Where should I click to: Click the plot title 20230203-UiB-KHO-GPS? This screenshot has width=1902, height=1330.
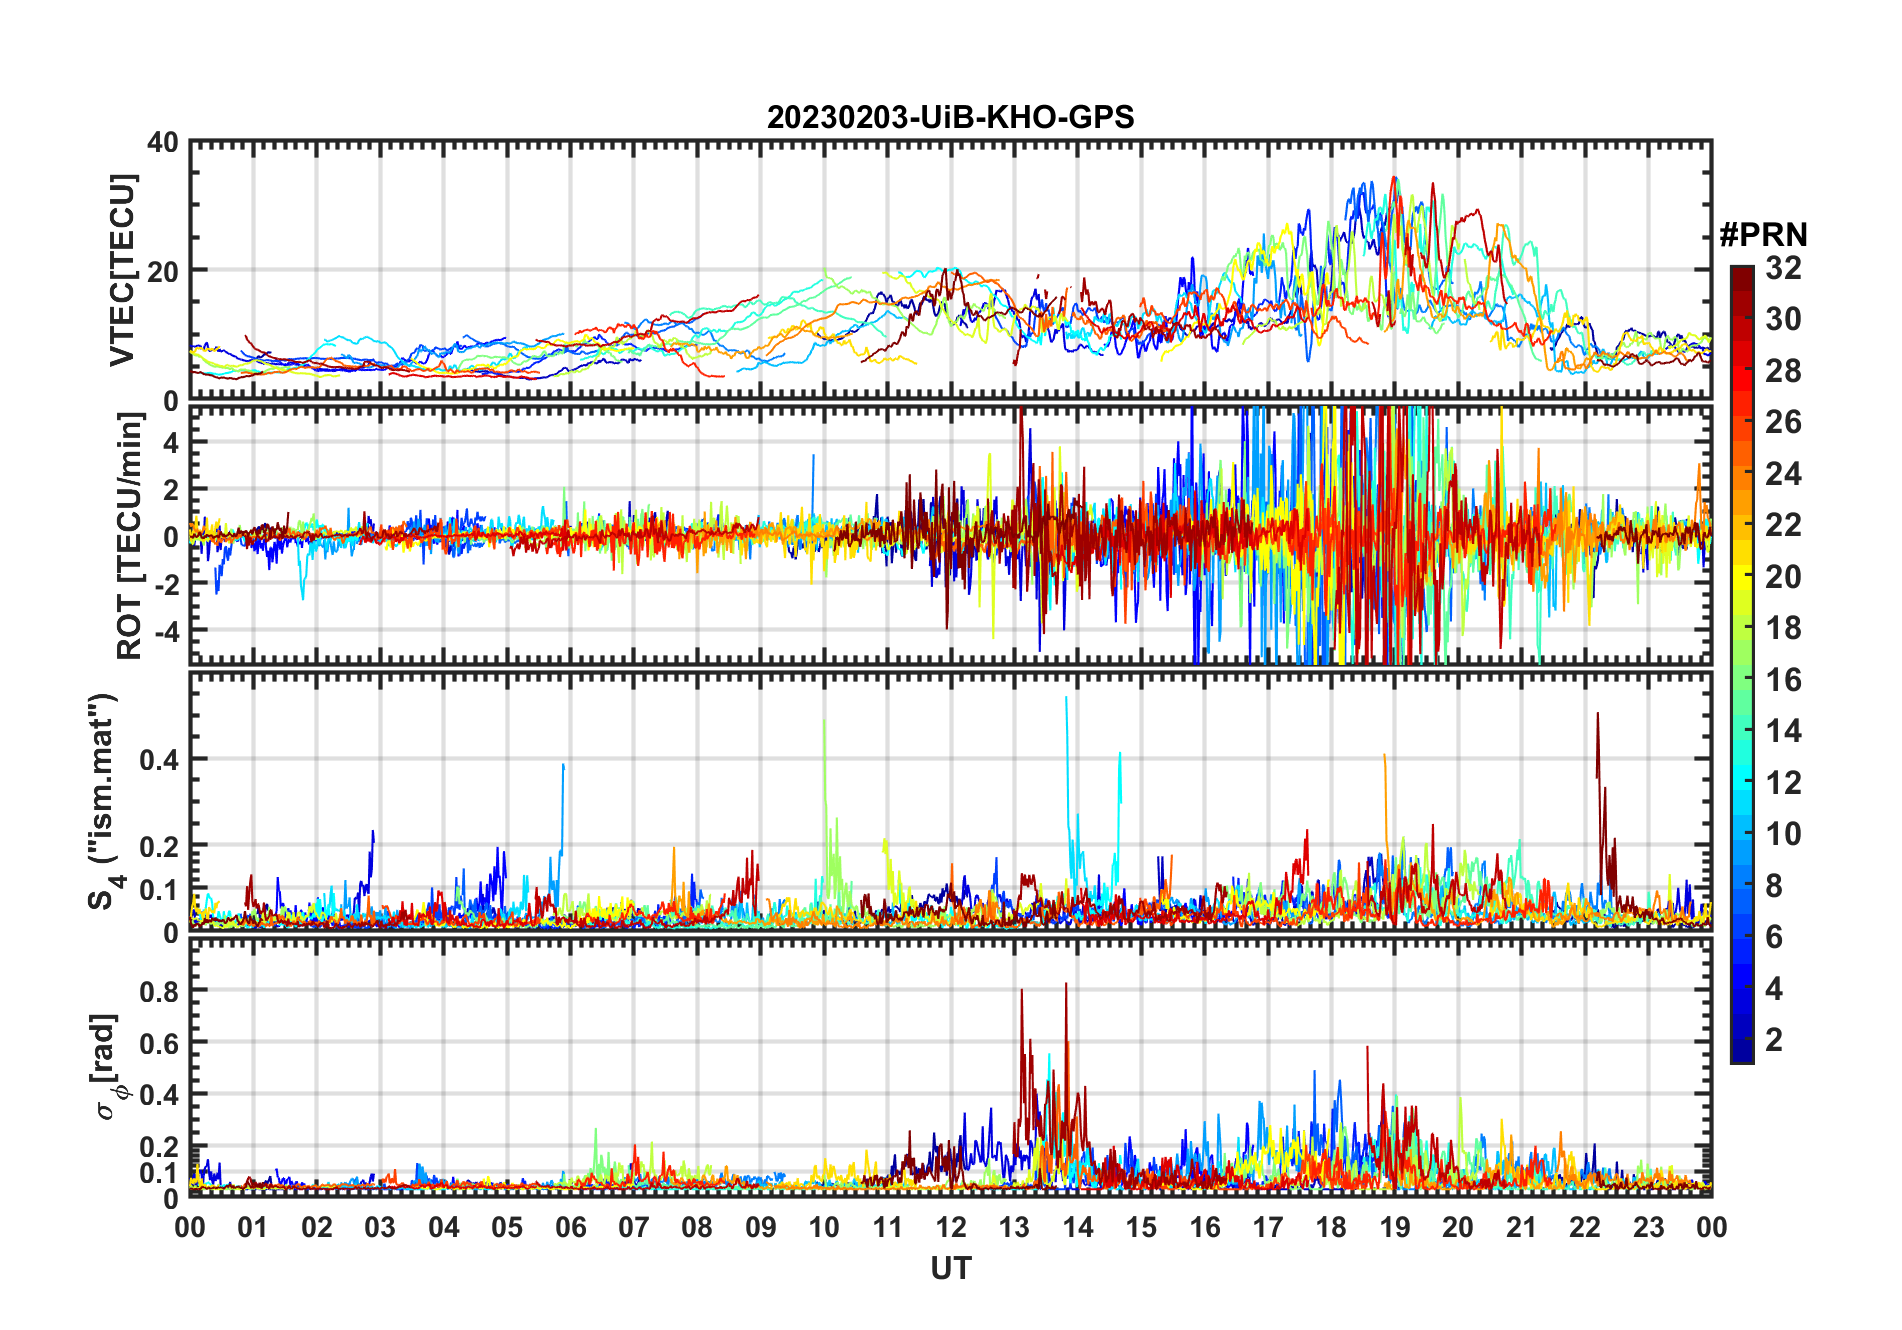pos(950,117)
